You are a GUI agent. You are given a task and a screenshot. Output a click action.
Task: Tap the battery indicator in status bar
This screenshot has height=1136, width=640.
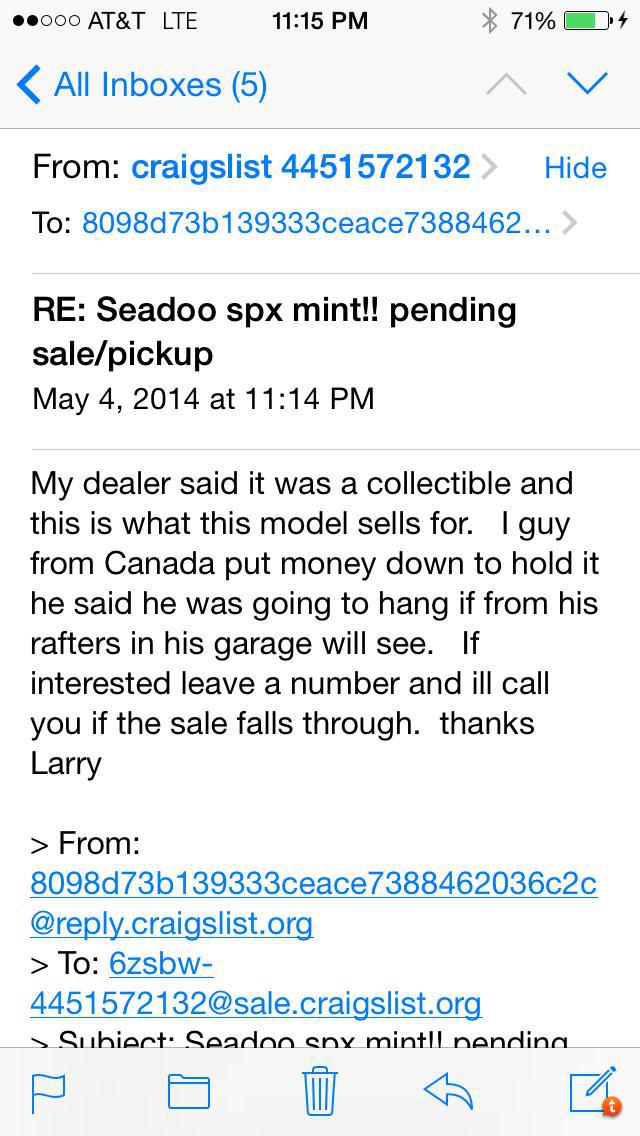pyautogui.click(x=586, y=21)
